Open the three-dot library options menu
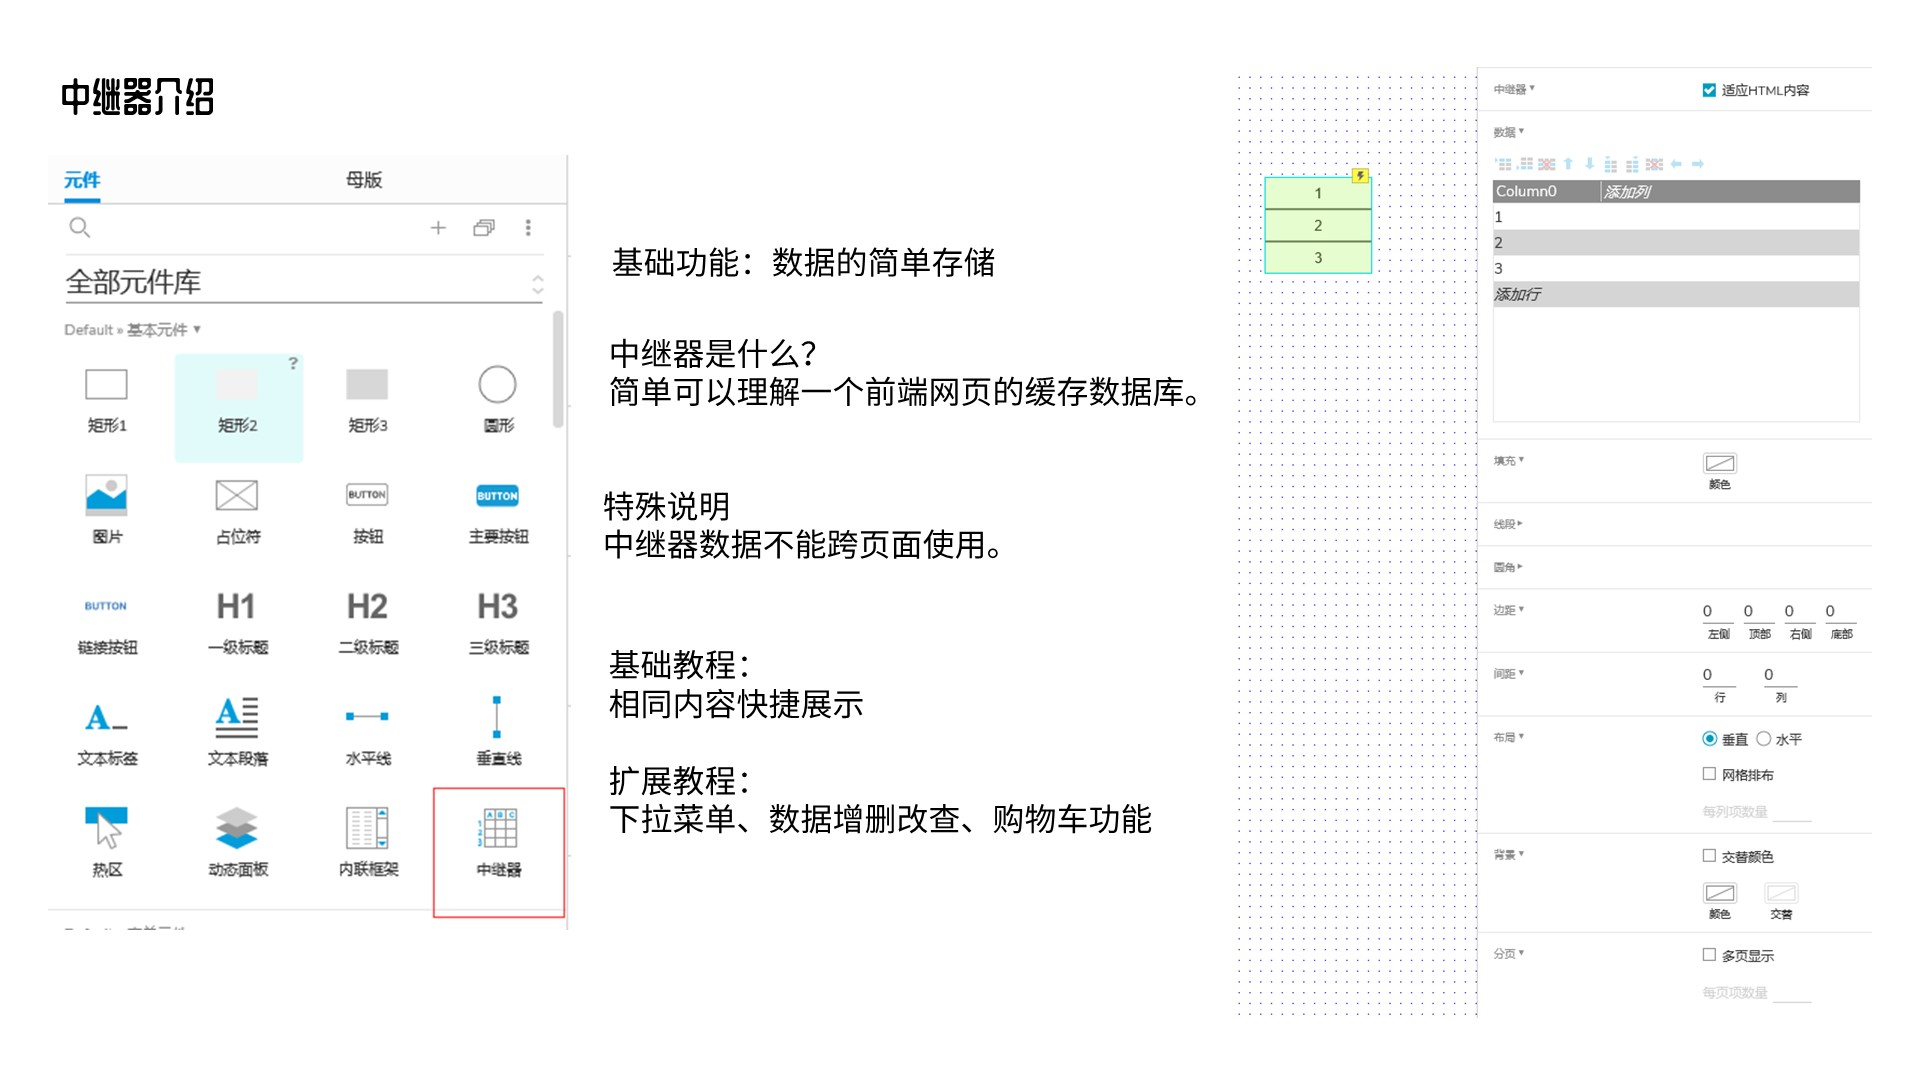The image size is (1920, 1080). point(528,228)
